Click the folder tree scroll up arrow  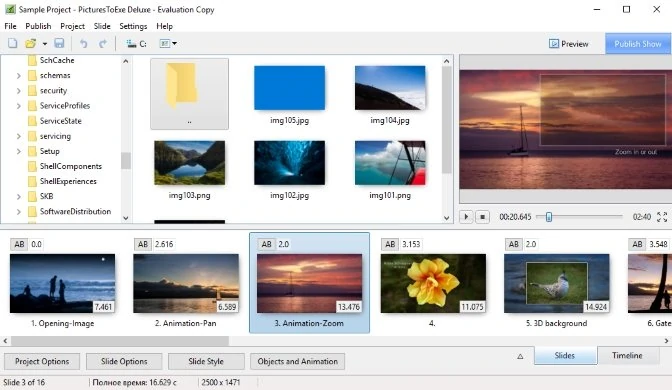click(126, 61)
